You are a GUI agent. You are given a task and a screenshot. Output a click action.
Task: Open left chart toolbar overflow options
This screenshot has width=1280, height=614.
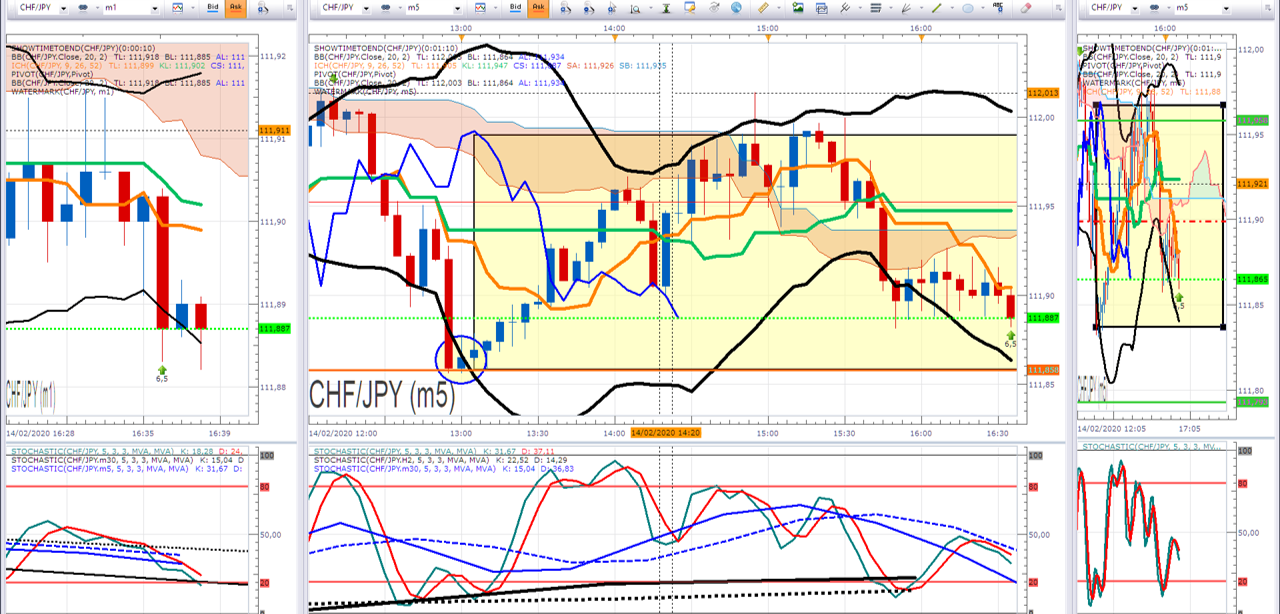click(289, 7)
